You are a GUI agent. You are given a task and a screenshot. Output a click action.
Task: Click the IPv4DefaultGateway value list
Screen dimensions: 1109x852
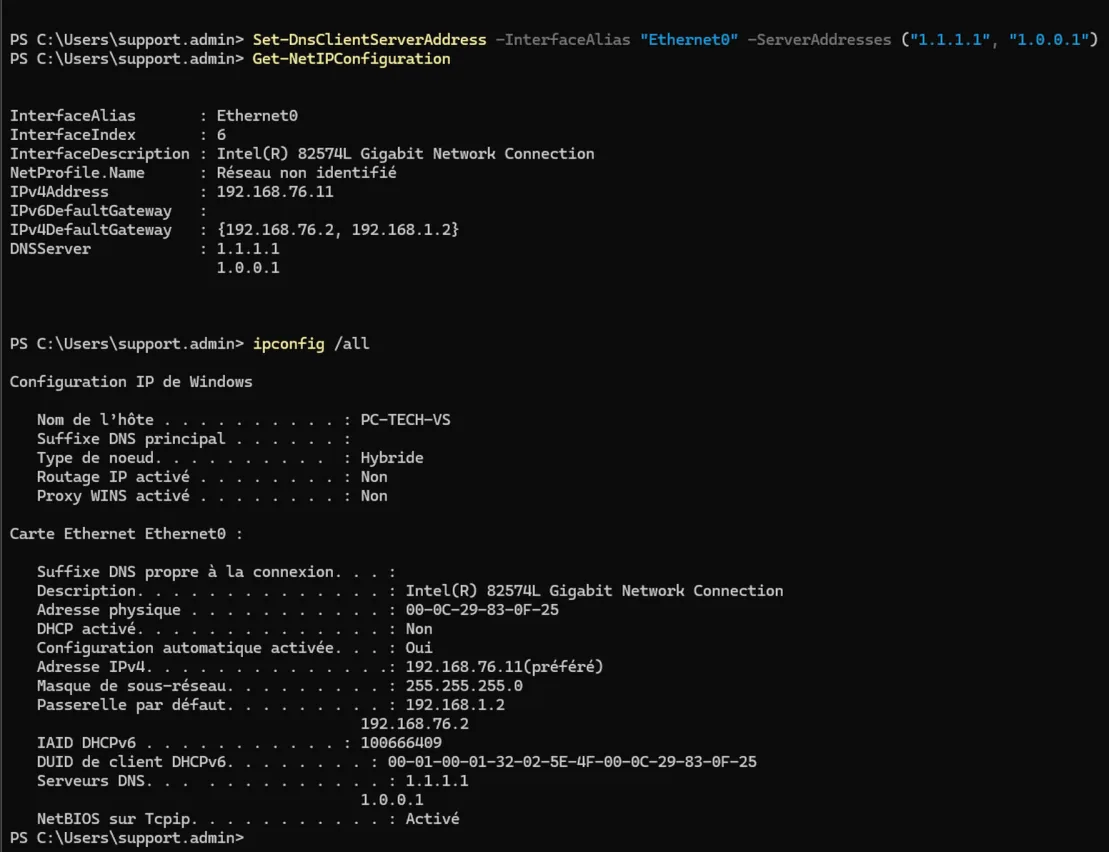[338, 230]
